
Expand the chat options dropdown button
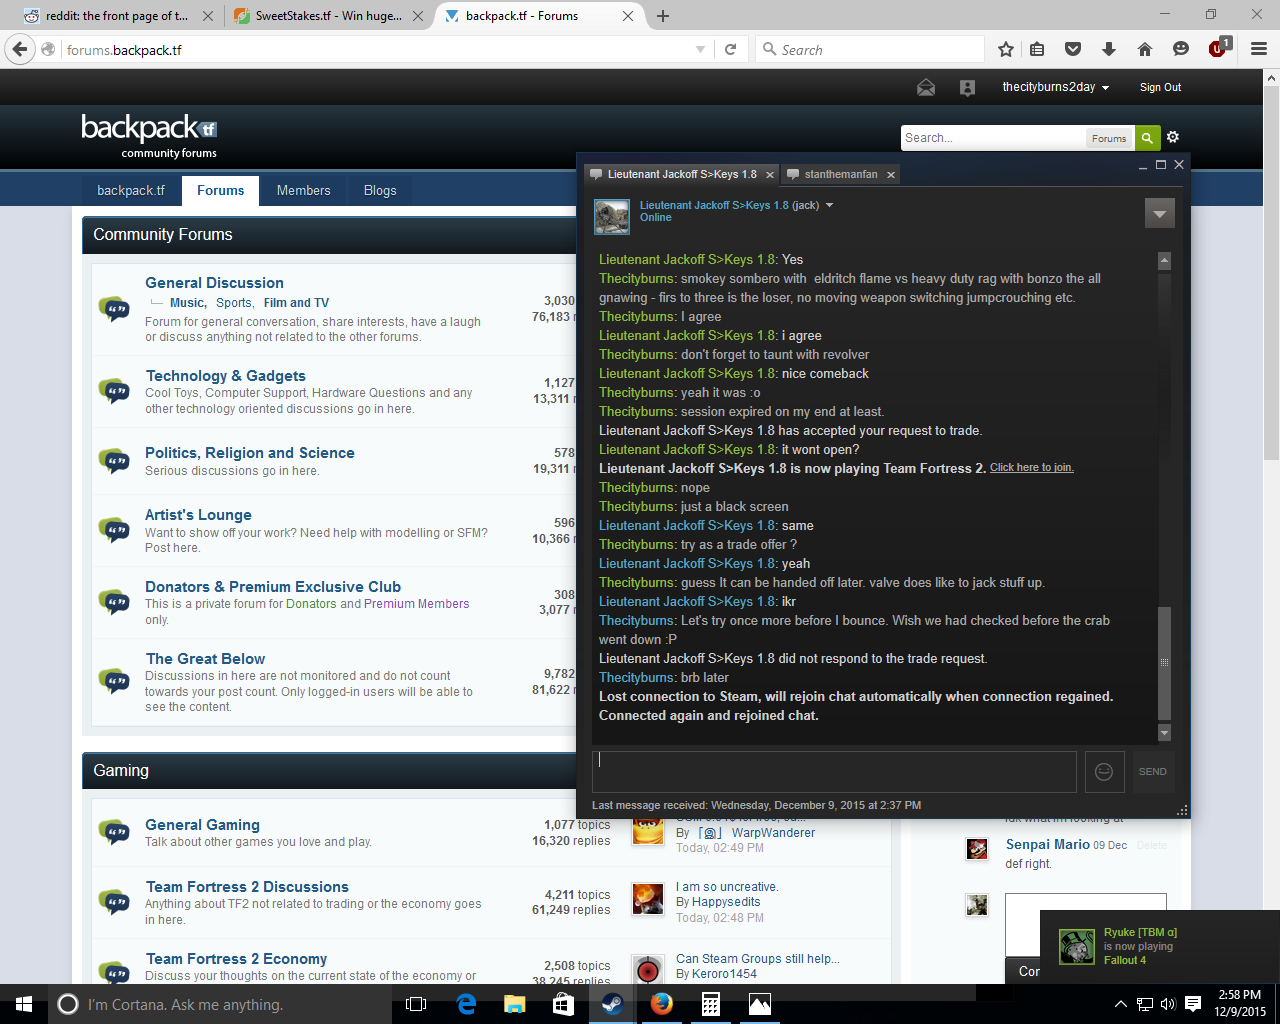(1159, 213)
